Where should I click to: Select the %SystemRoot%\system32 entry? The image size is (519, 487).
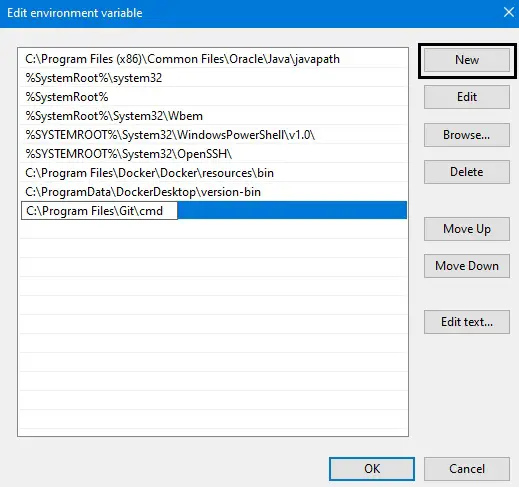coord(213,78)
